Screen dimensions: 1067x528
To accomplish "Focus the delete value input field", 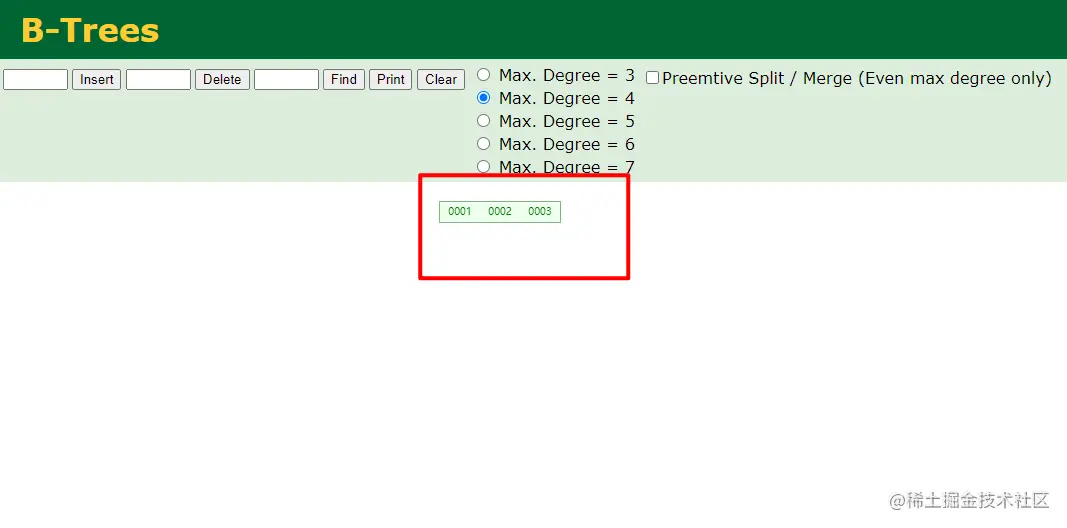I will [x=159, y=80].
